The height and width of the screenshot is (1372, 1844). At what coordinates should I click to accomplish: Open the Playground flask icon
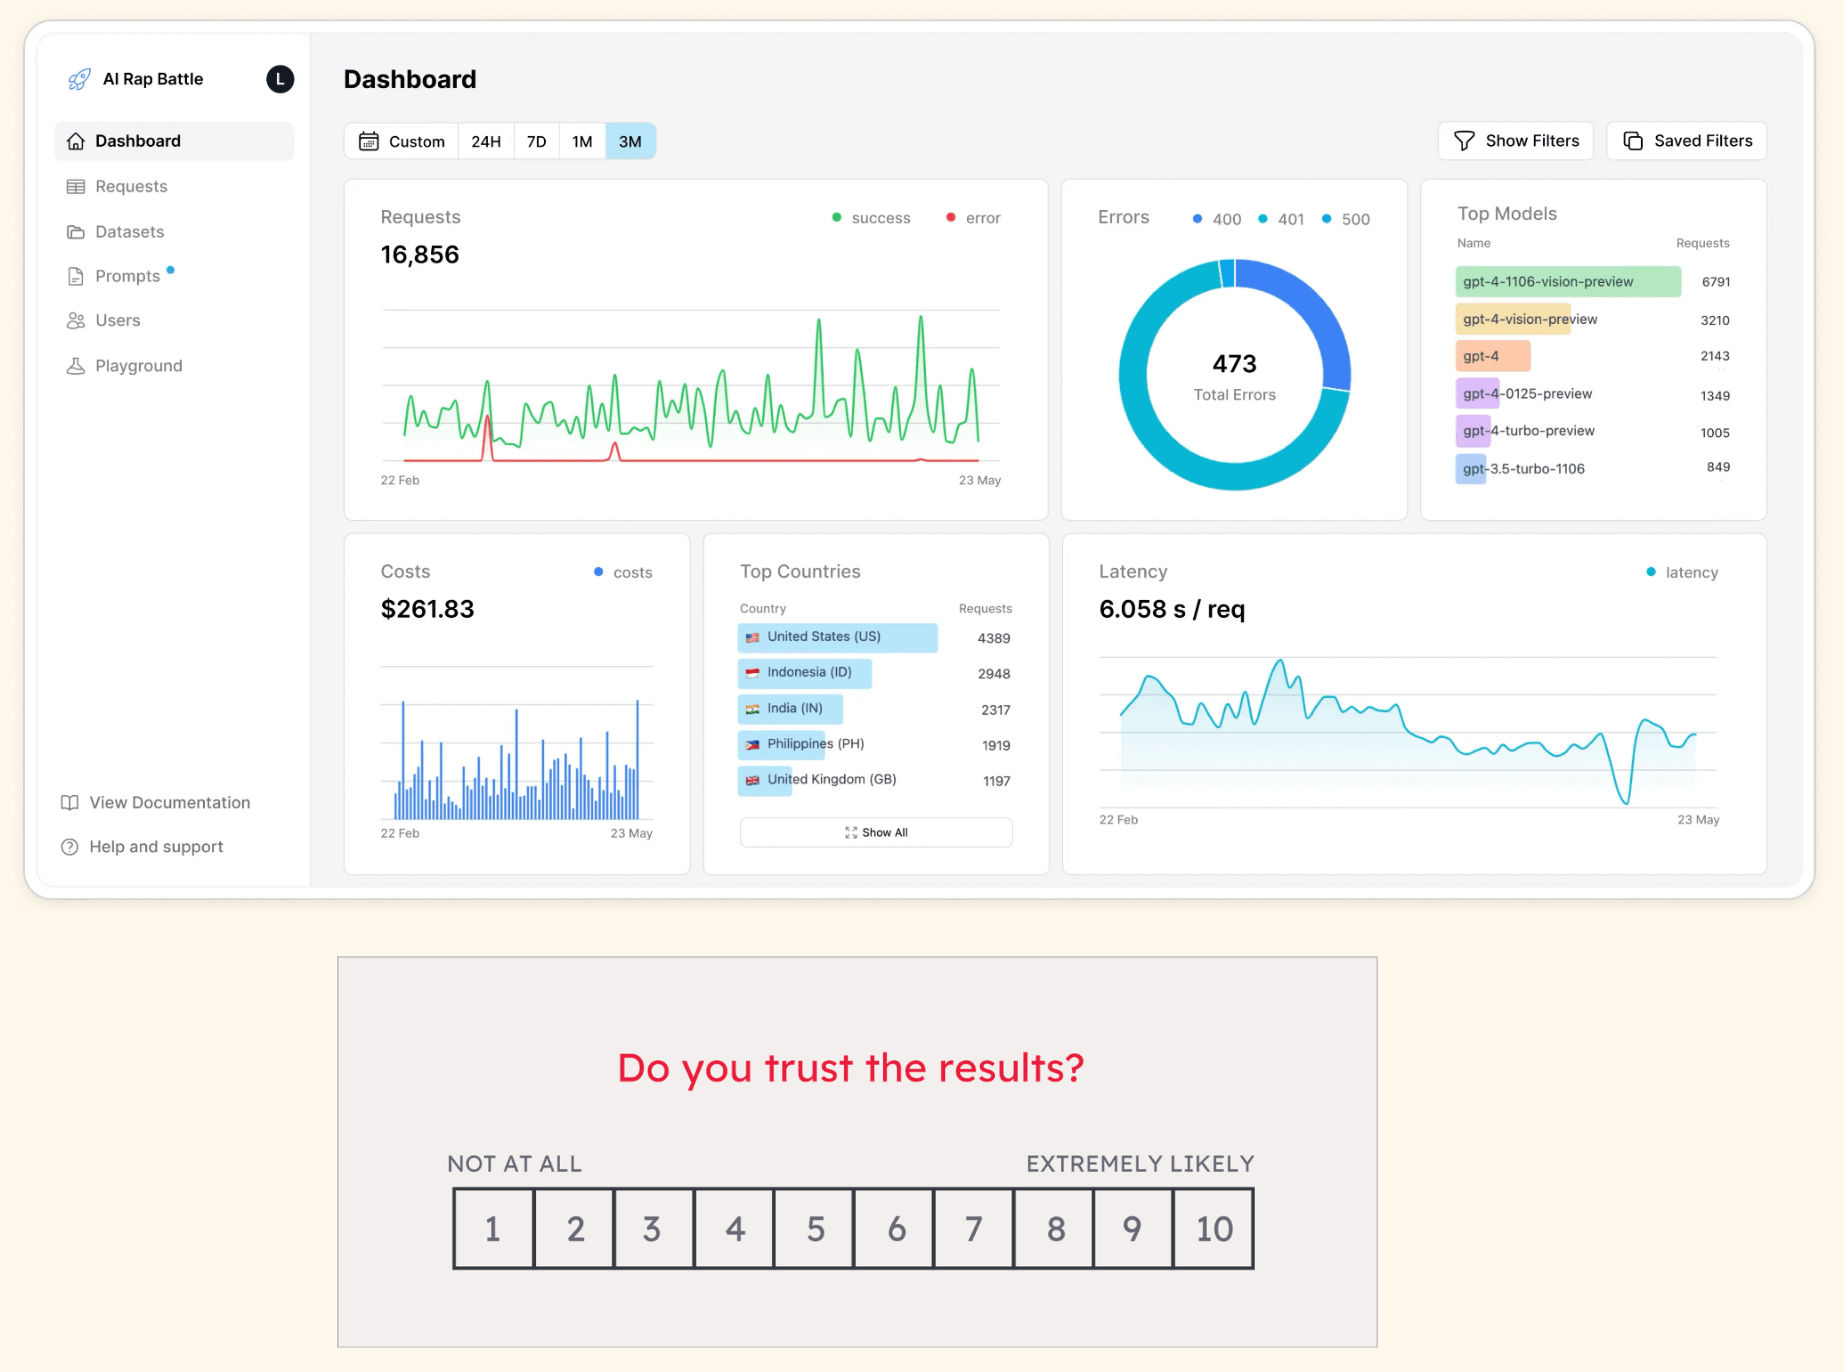coord(75,365)
